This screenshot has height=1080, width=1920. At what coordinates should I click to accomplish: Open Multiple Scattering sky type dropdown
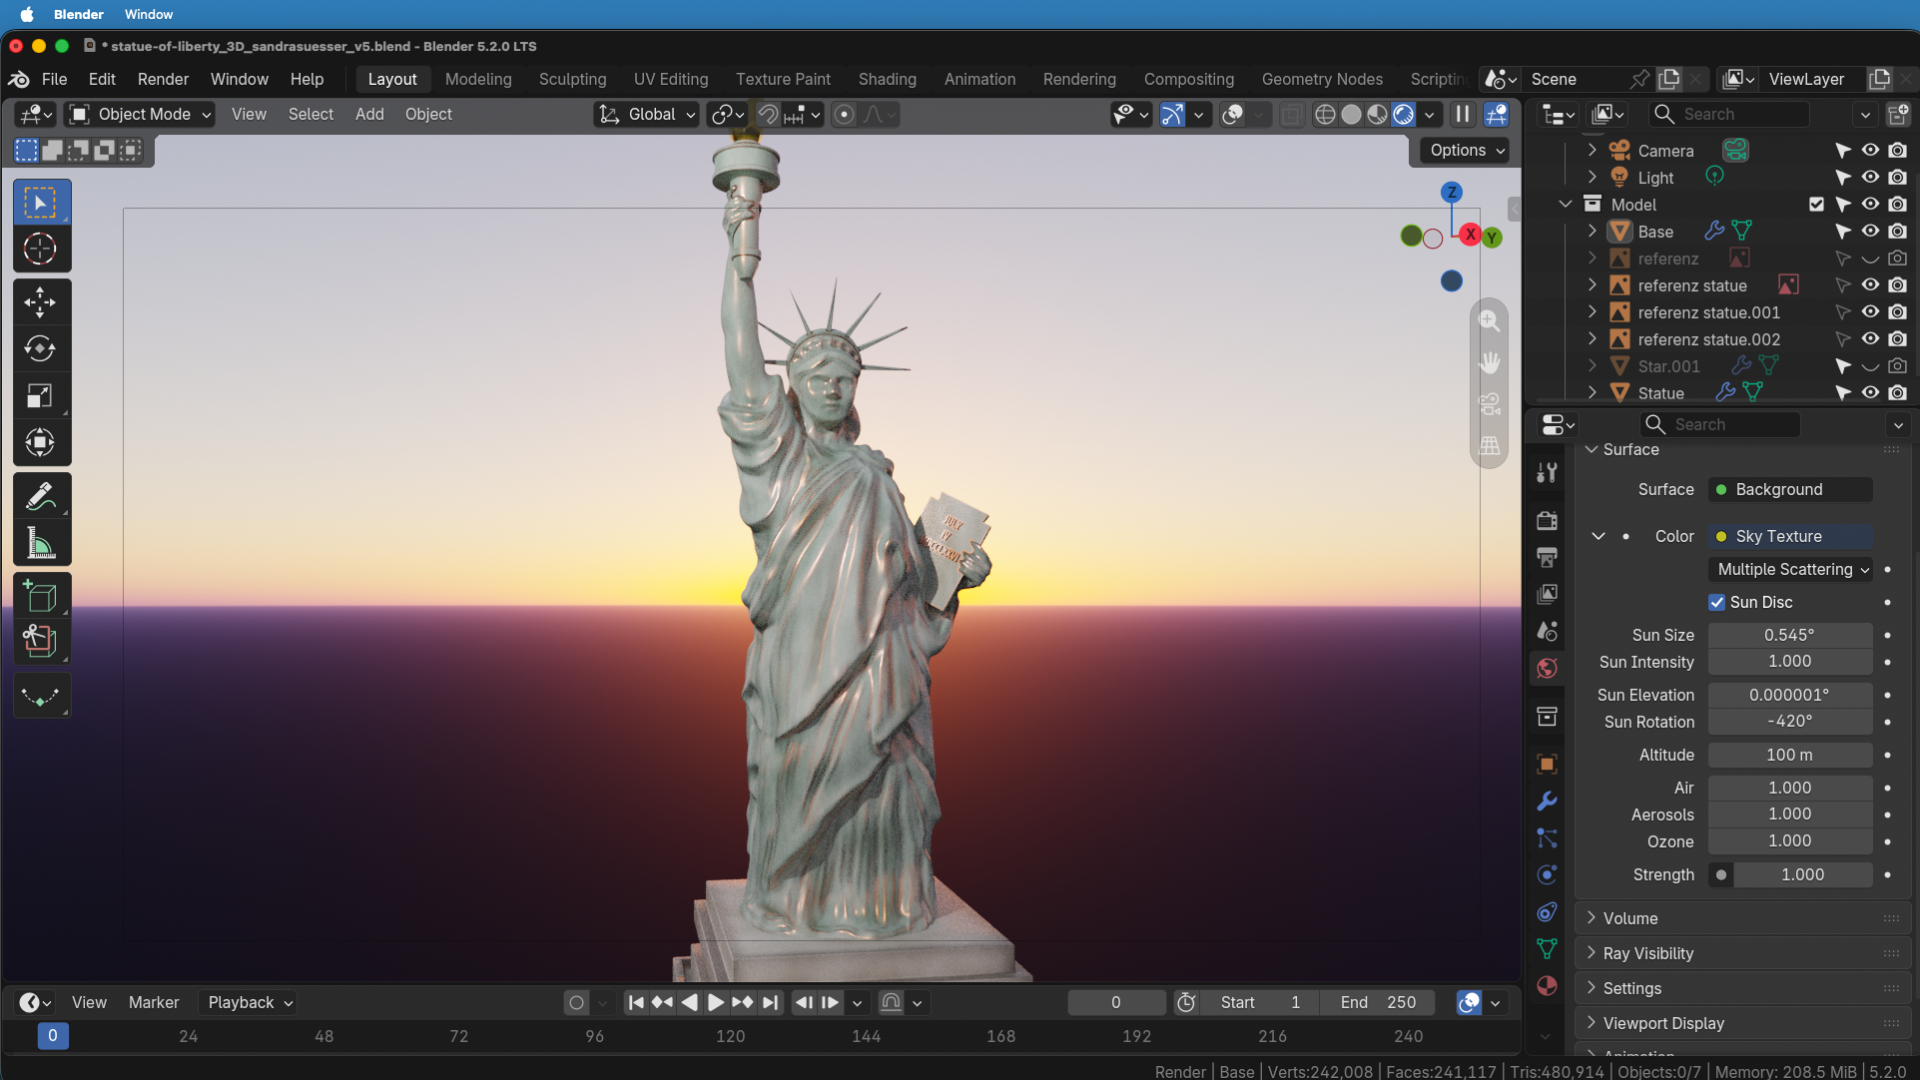click(1791, 569)
